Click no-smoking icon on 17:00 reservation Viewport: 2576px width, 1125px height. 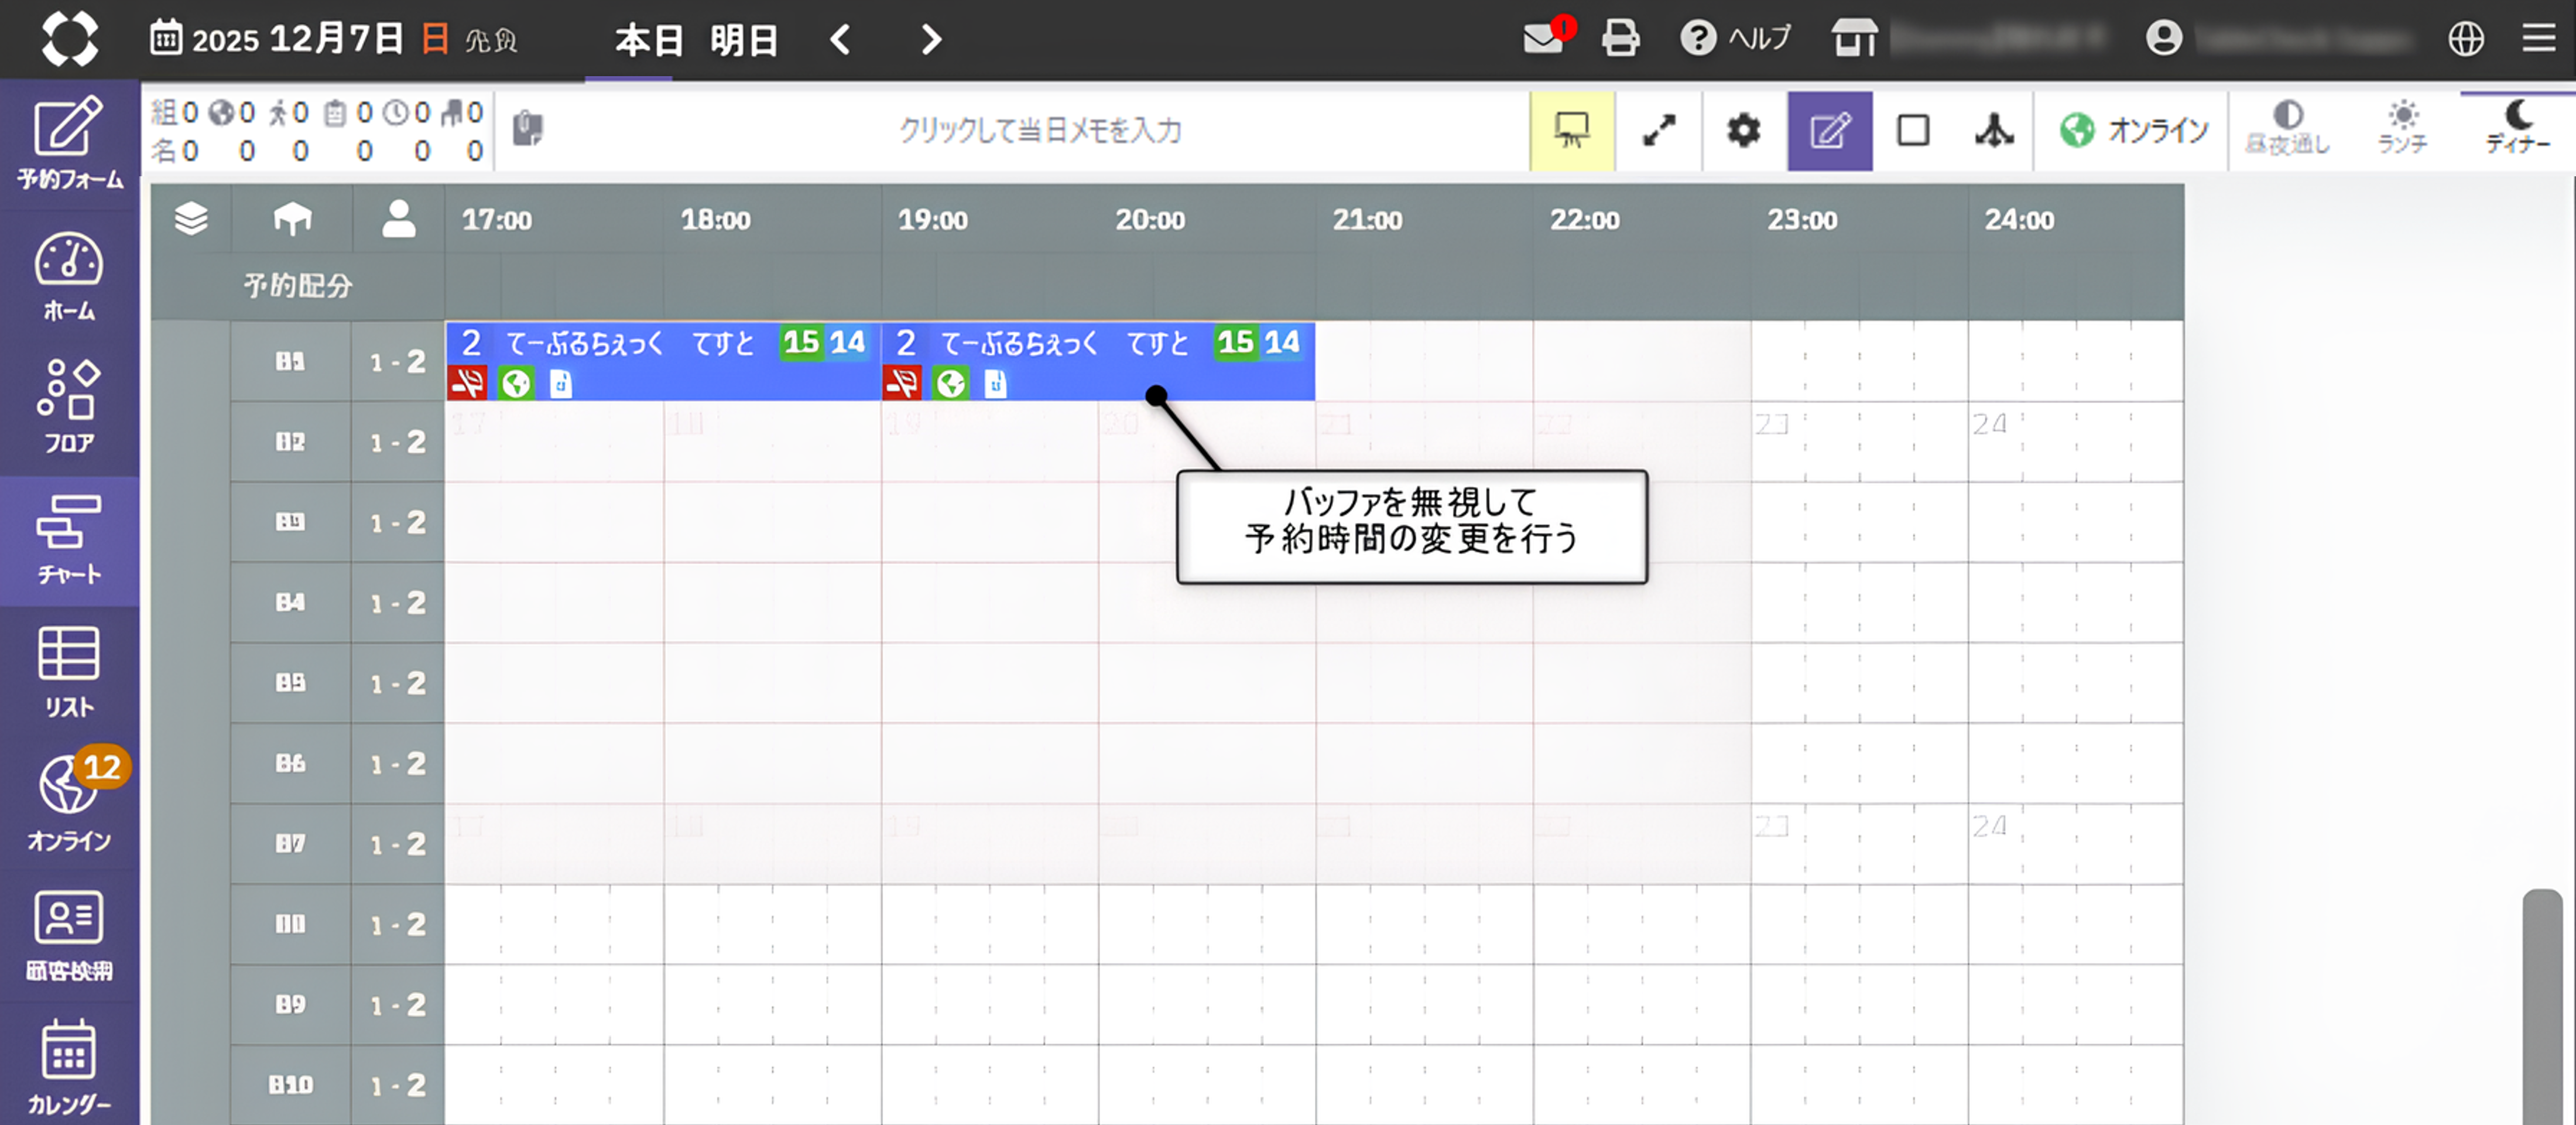point(467,383)
